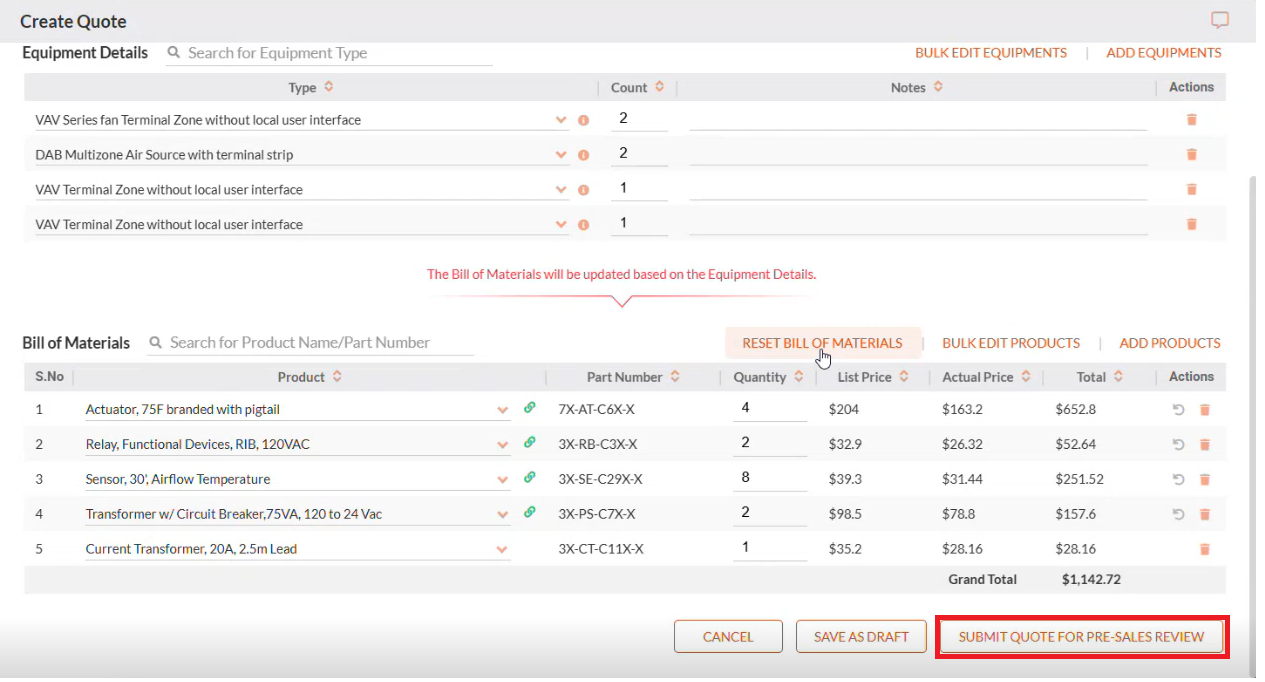The image size is (1265, 682).
Task: Edit count for VAV Series fan Terminal Zone
Action: (x=639, y=119)
